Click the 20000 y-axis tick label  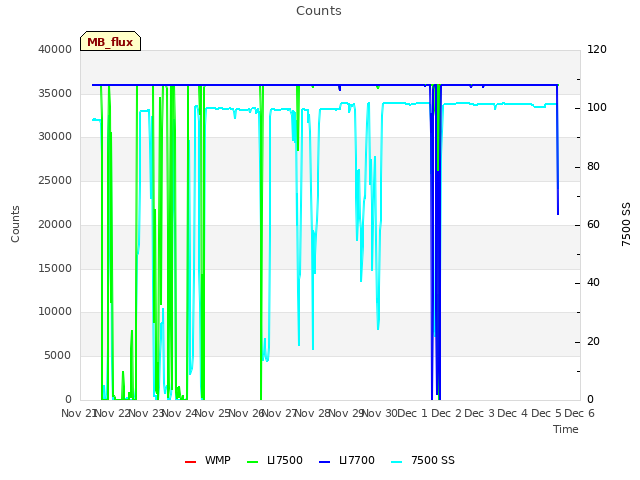pyautogui.click(x=55, y=224)
